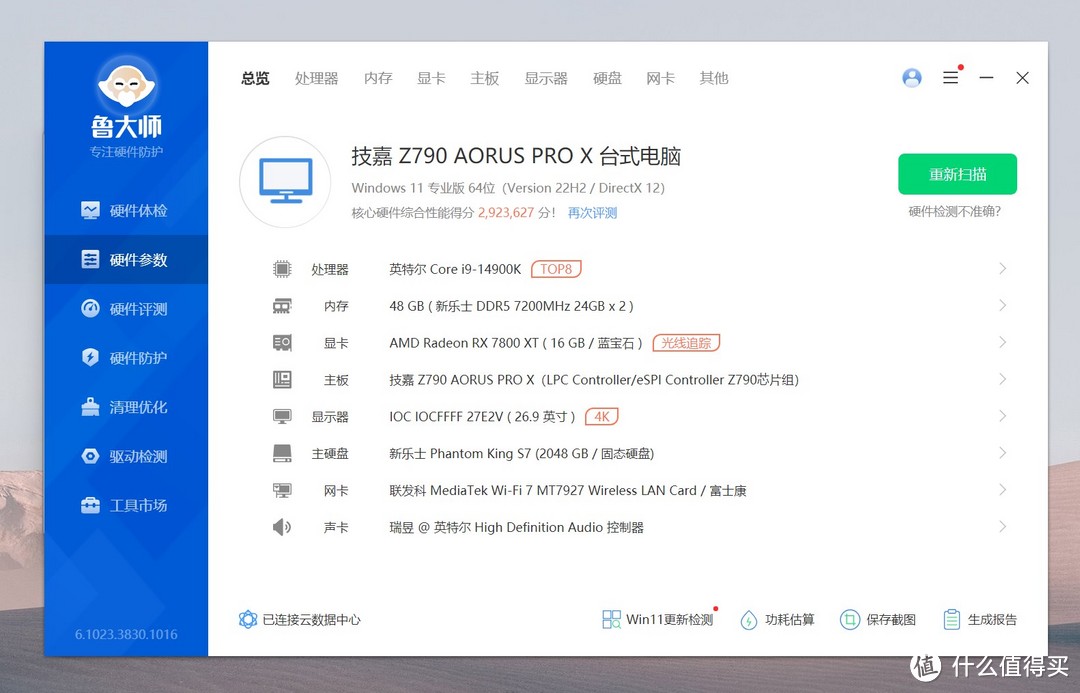
Task: Select 硬件参数 sidebar item
Action: (125, 260)
